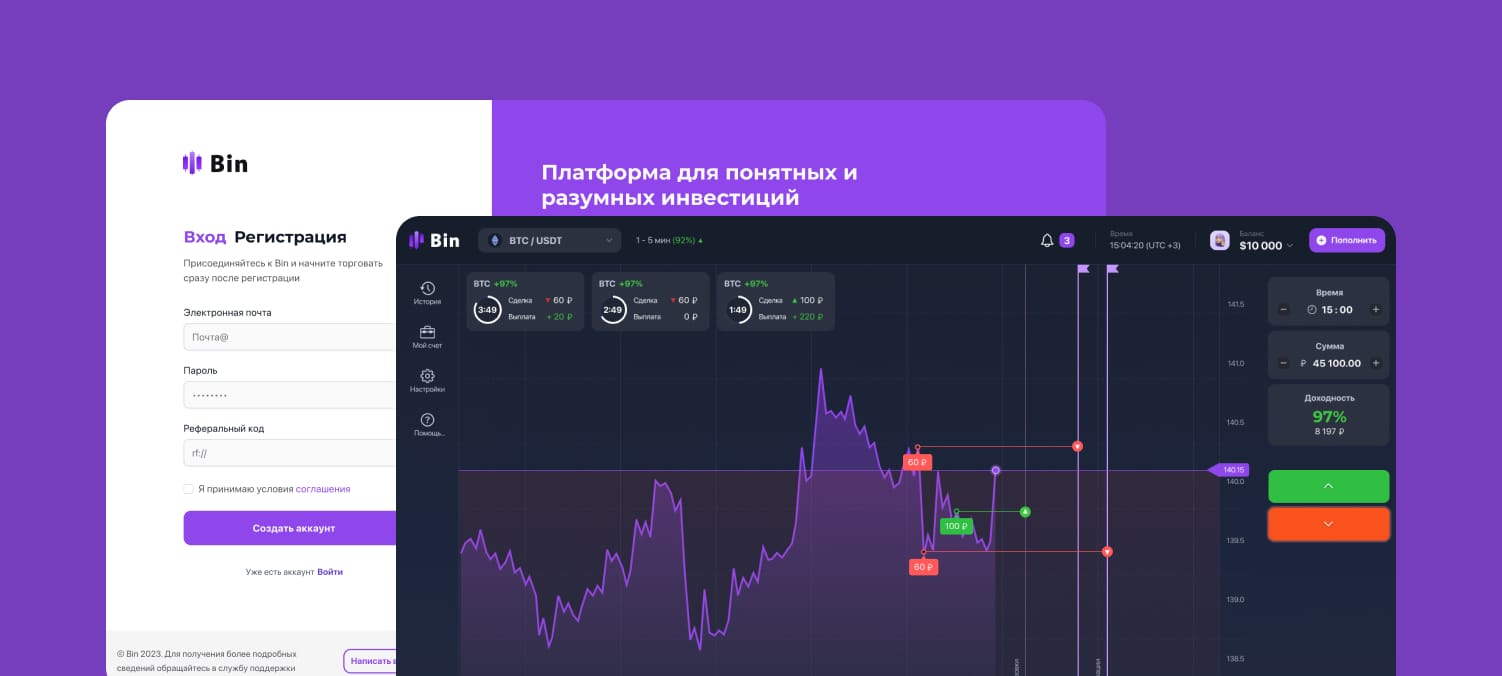Select the Вход tab
This screenshot has width=1502, height=676.
pos(206,237)
